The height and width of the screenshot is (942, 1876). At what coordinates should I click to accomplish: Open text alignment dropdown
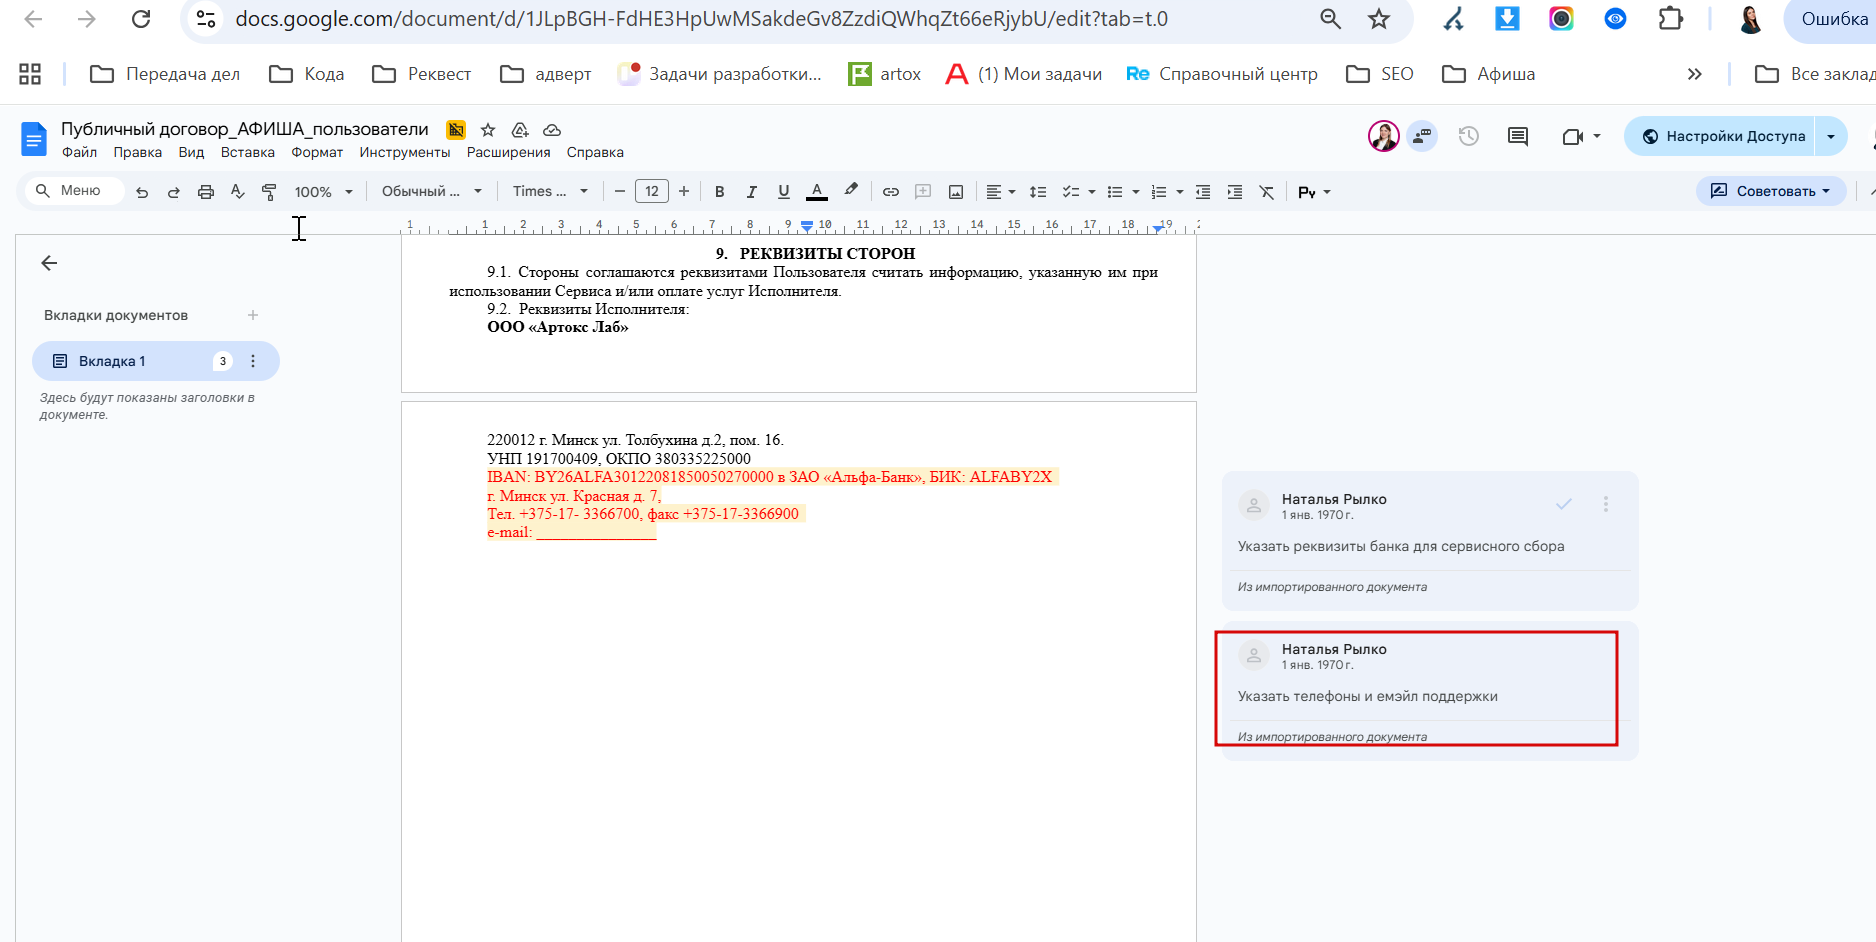[x=1000, y=192]
